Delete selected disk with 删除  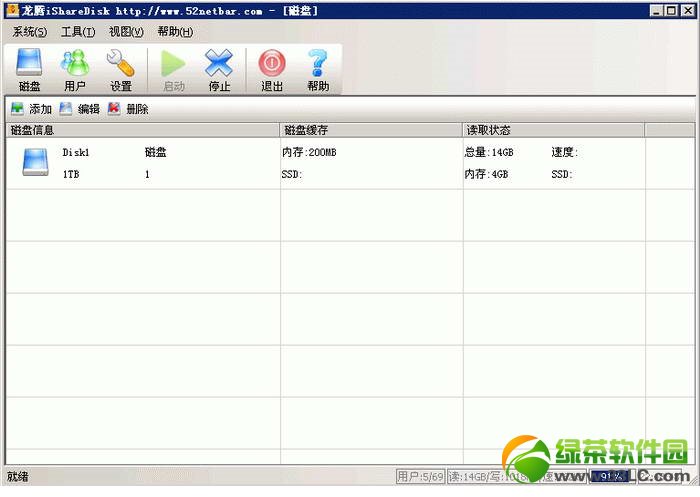point(128,109)
